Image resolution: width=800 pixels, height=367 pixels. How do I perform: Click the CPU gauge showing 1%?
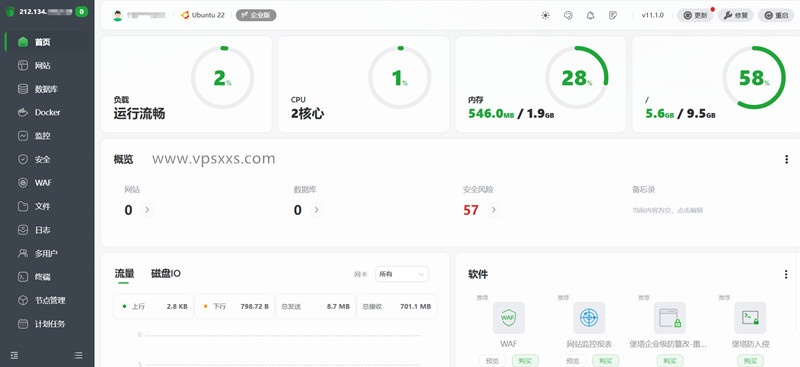pos(399,78)
